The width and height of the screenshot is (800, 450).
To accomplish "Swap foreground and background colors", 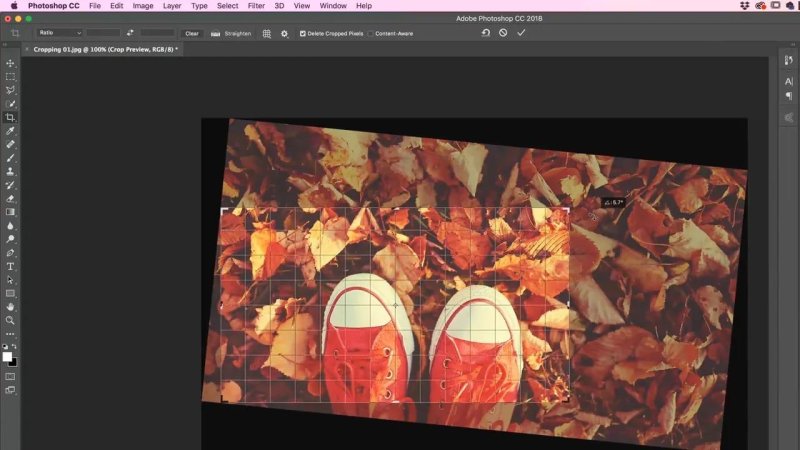I will 14,346.
